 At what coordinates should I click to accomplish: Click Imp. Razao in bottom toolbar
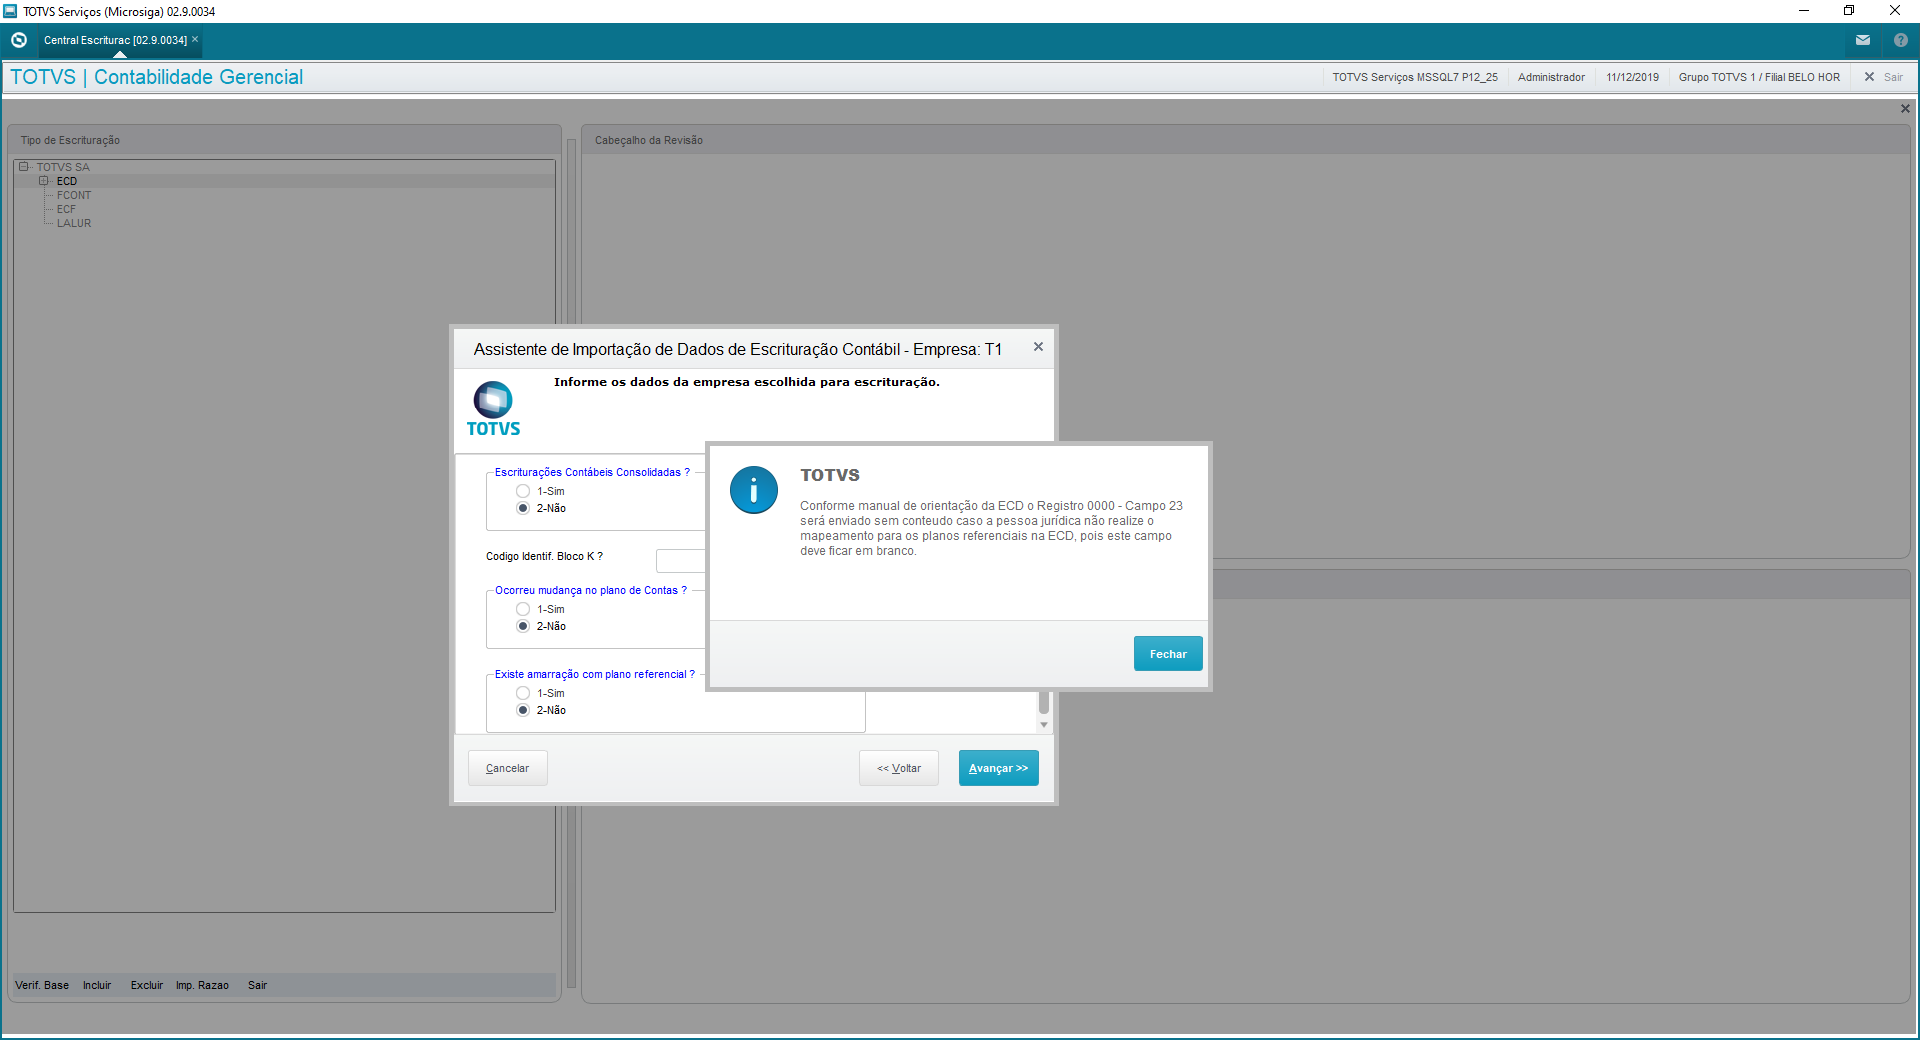click(x=202, y=985)
